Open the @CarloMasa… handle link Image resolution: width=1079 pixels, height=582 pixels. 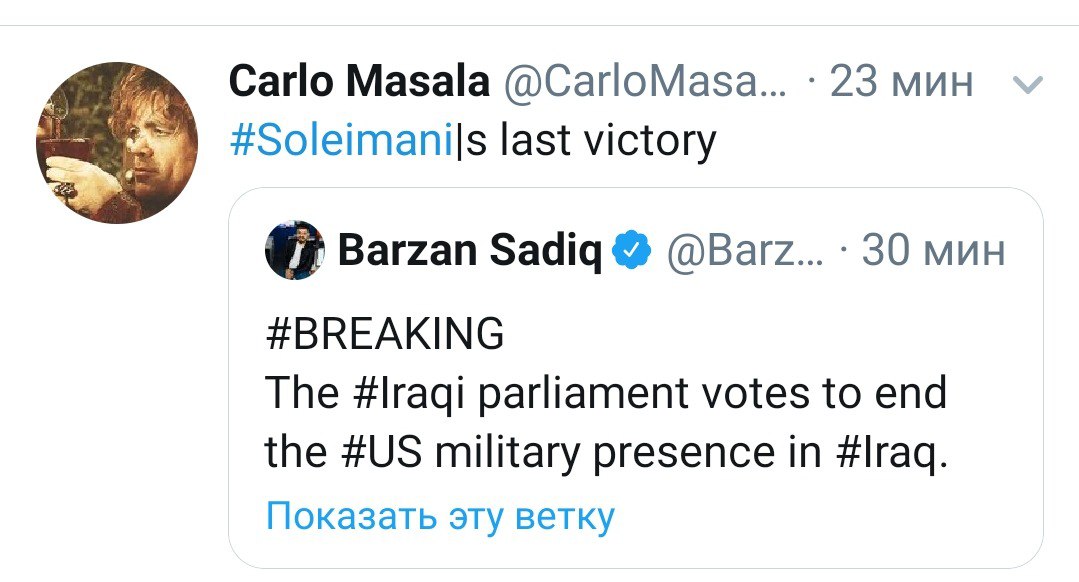[x=646, y=82]
